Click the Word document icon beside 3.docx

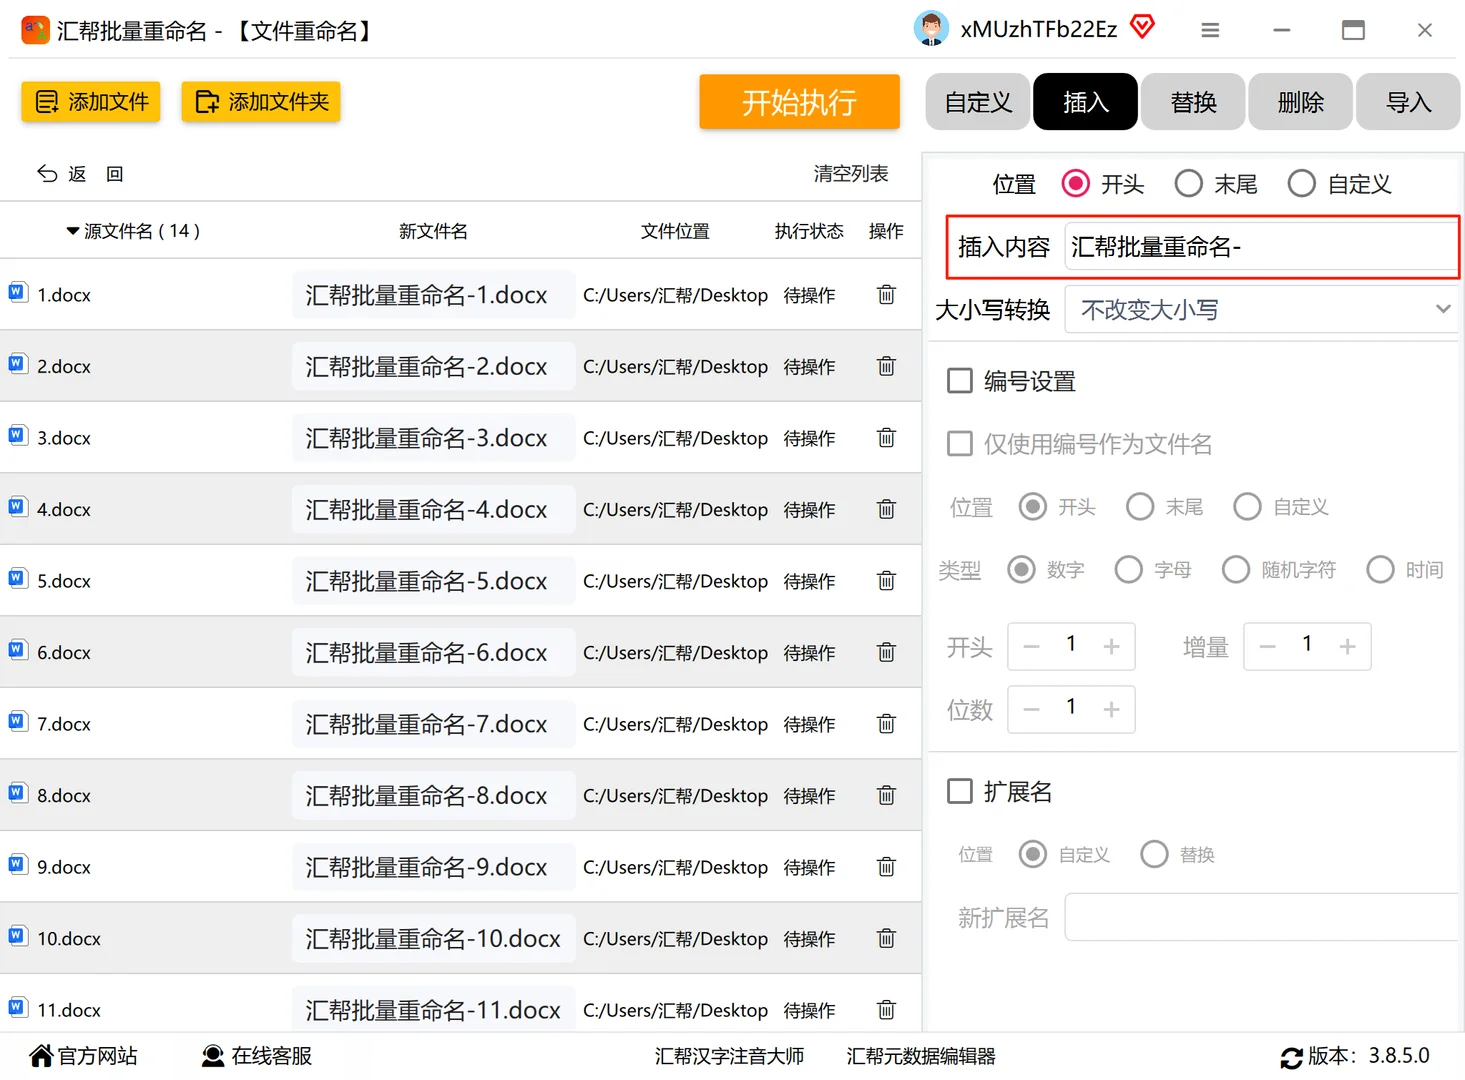pos(17,434)
